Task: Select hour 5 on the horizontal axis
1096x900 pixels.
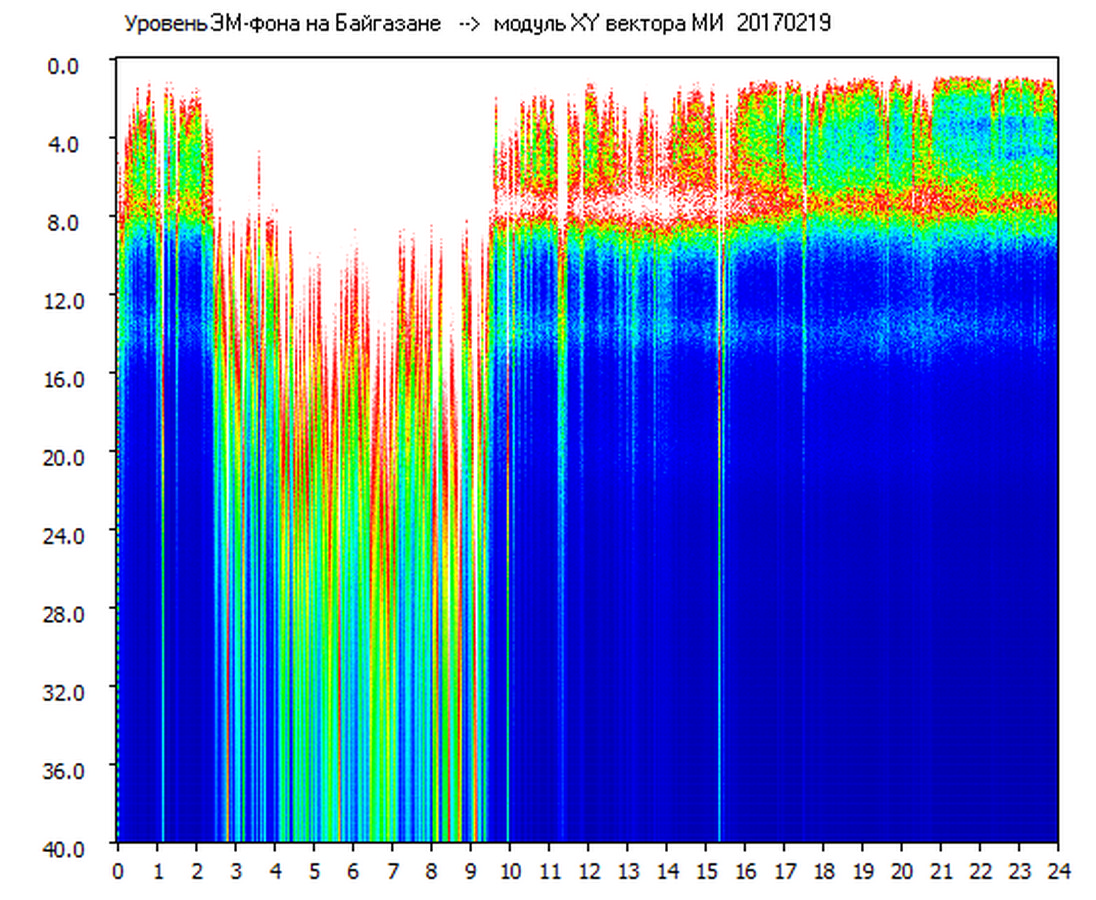Action: click(x=314, y=871)
